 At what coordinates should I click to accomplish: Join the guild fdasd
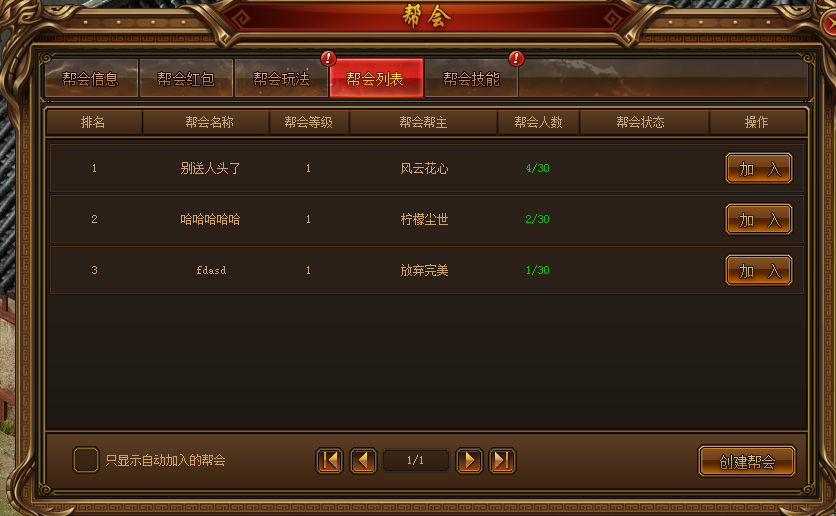point(759,270)
